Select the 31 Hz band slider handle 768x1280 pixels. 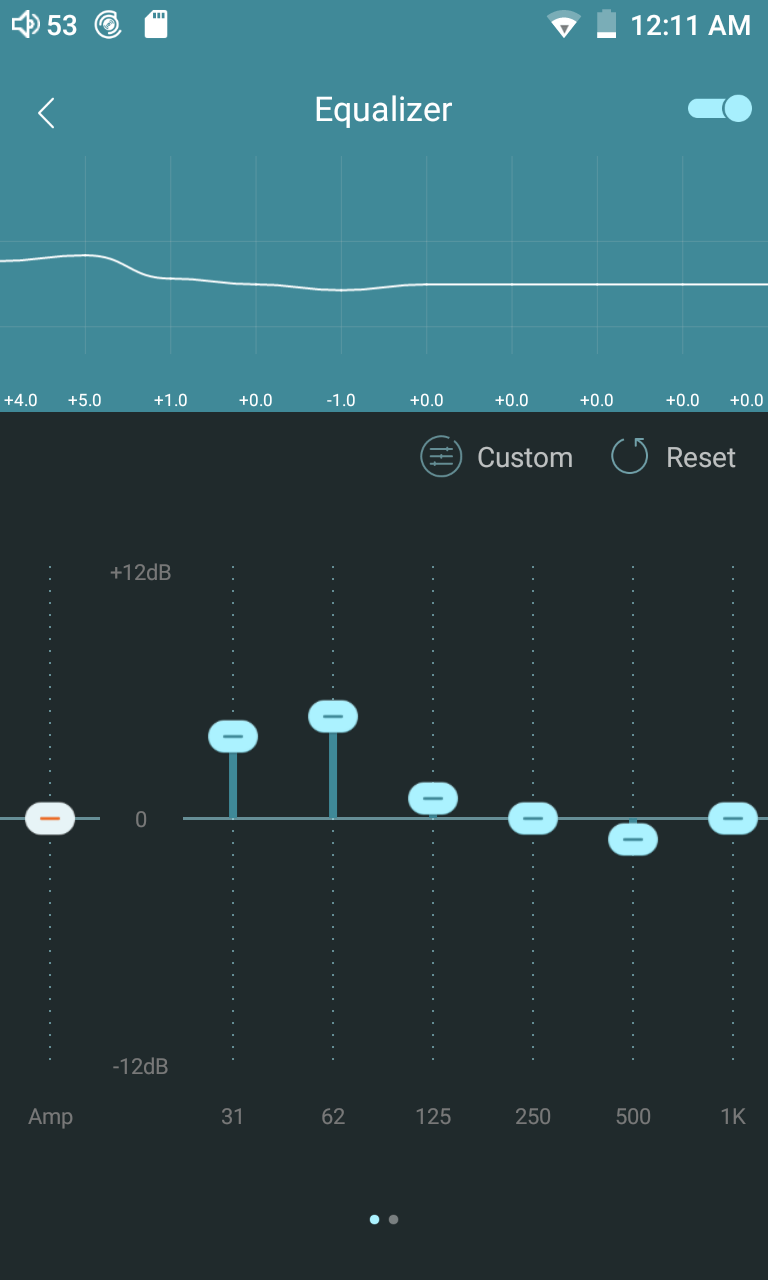pos(233,736)
